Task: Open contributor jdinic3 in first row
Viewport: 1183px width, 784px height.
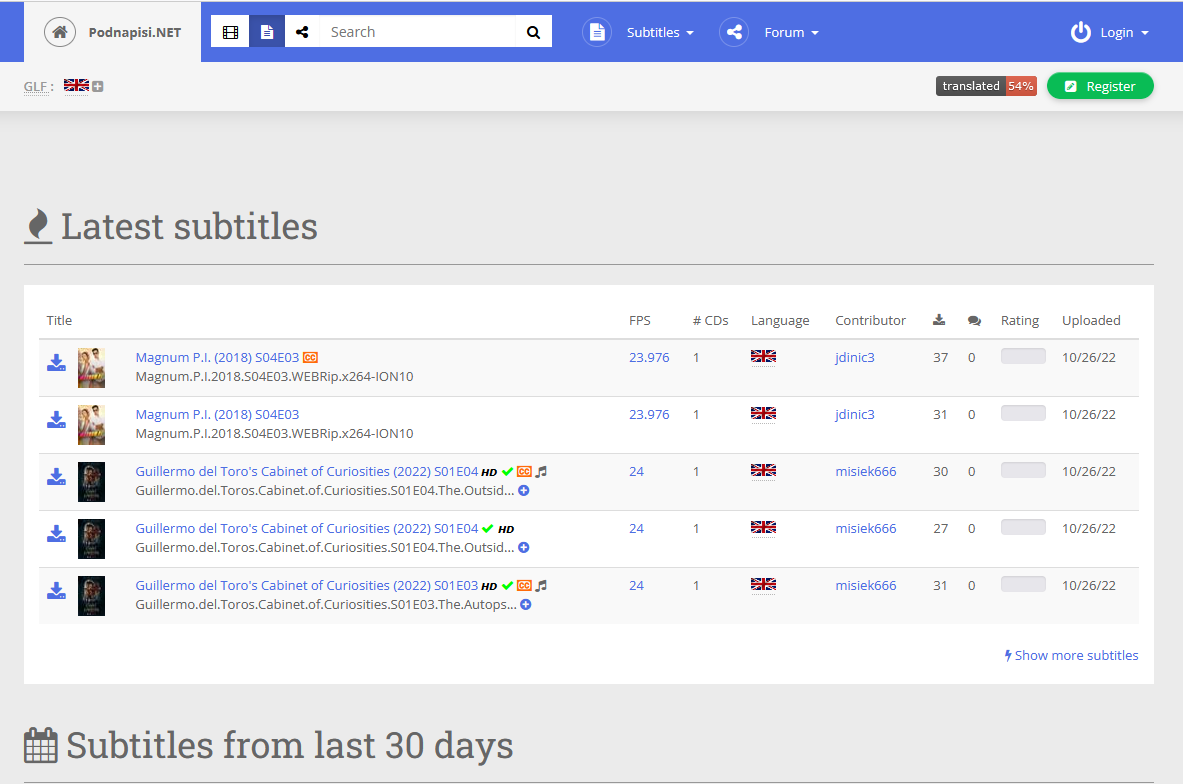Action: coord(855,358)
